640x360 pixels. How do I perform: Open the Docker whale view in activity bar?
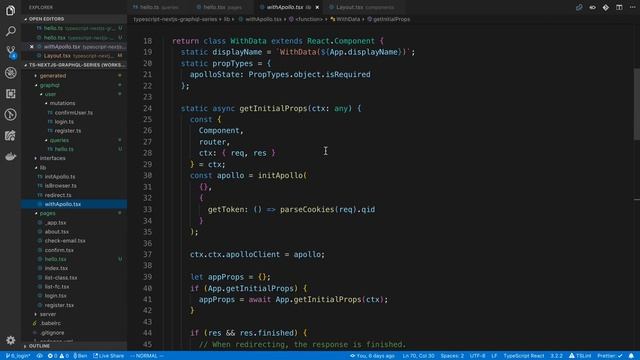11,156
